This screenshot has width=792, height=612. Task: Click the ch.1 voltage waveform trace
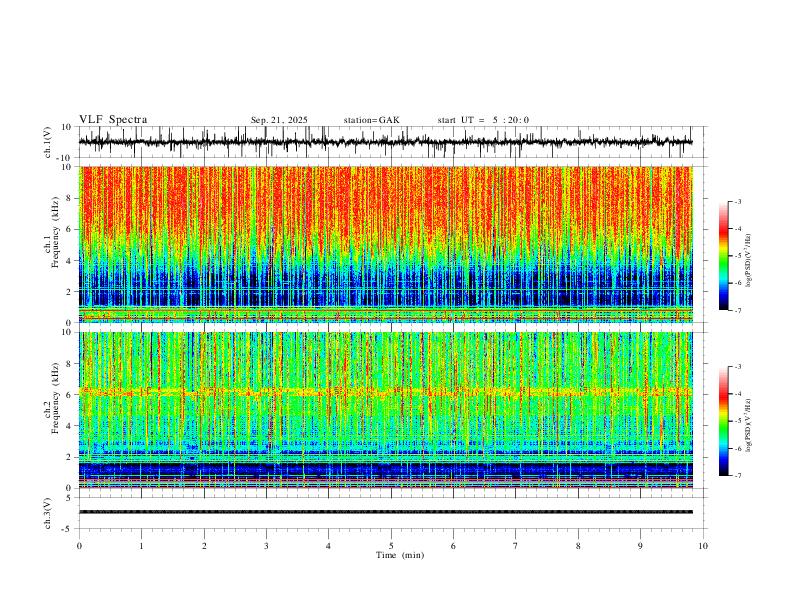(x=385, y=142)
